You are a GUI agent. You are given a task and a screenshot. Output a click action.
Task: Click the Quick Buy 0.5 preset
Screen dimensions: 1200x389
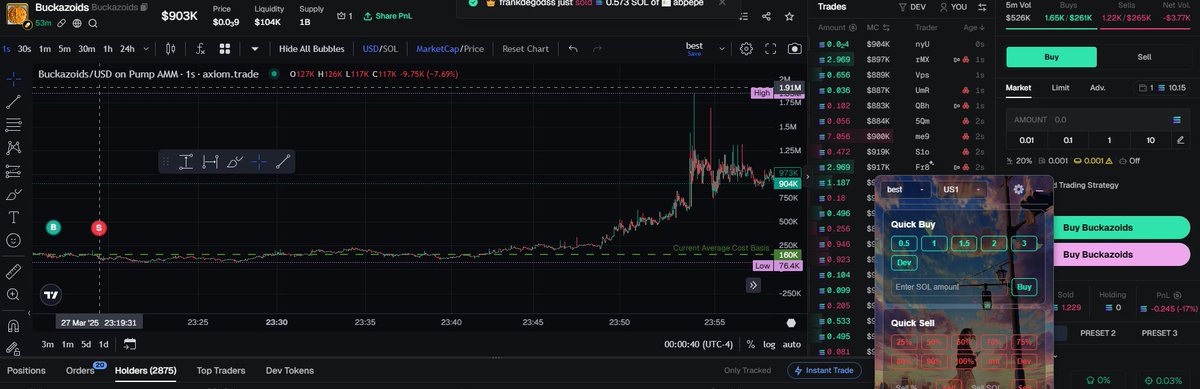tap(904, 243)
